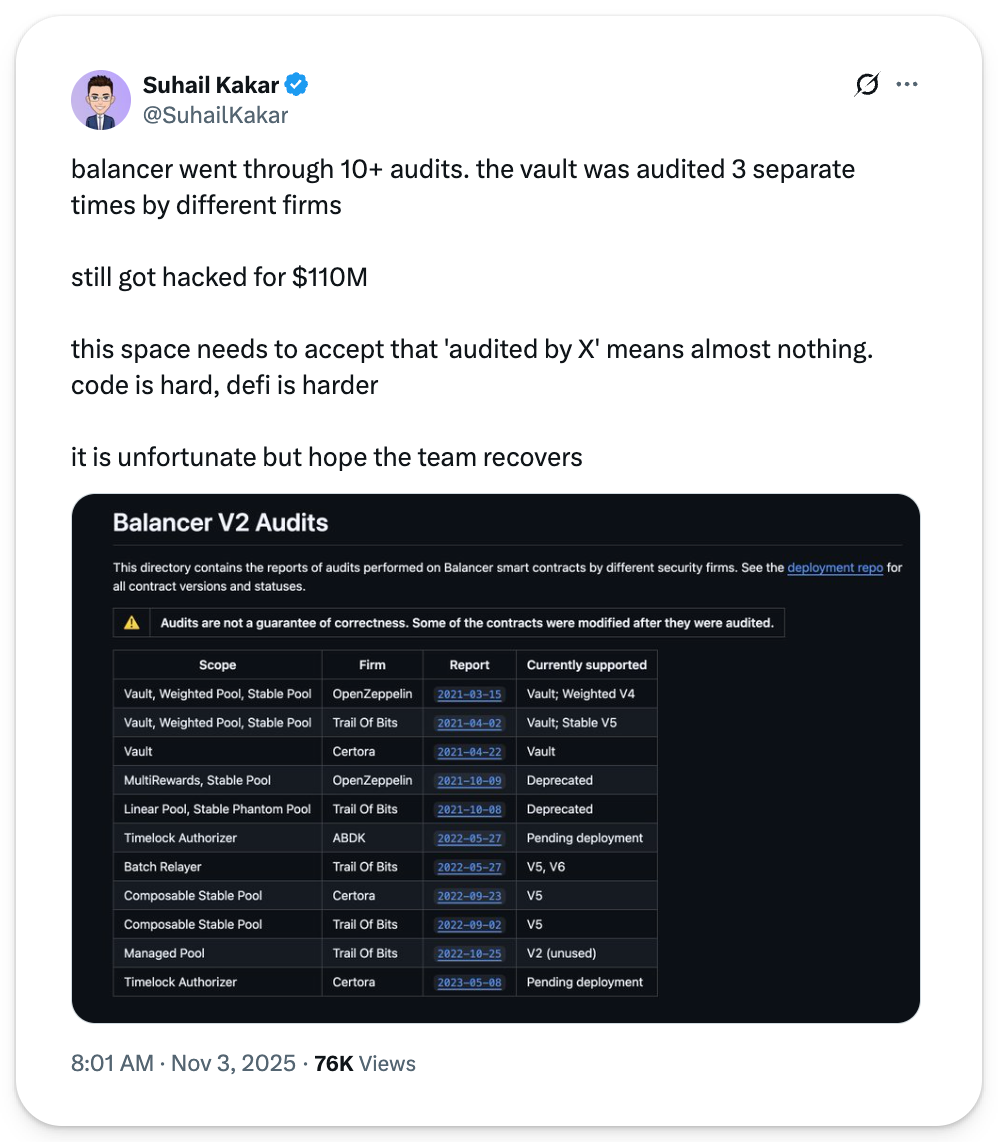Click the tweet timestamp 8:01 AM Nov 3, 2025

pyautogui.click(x=183, y=1063)
